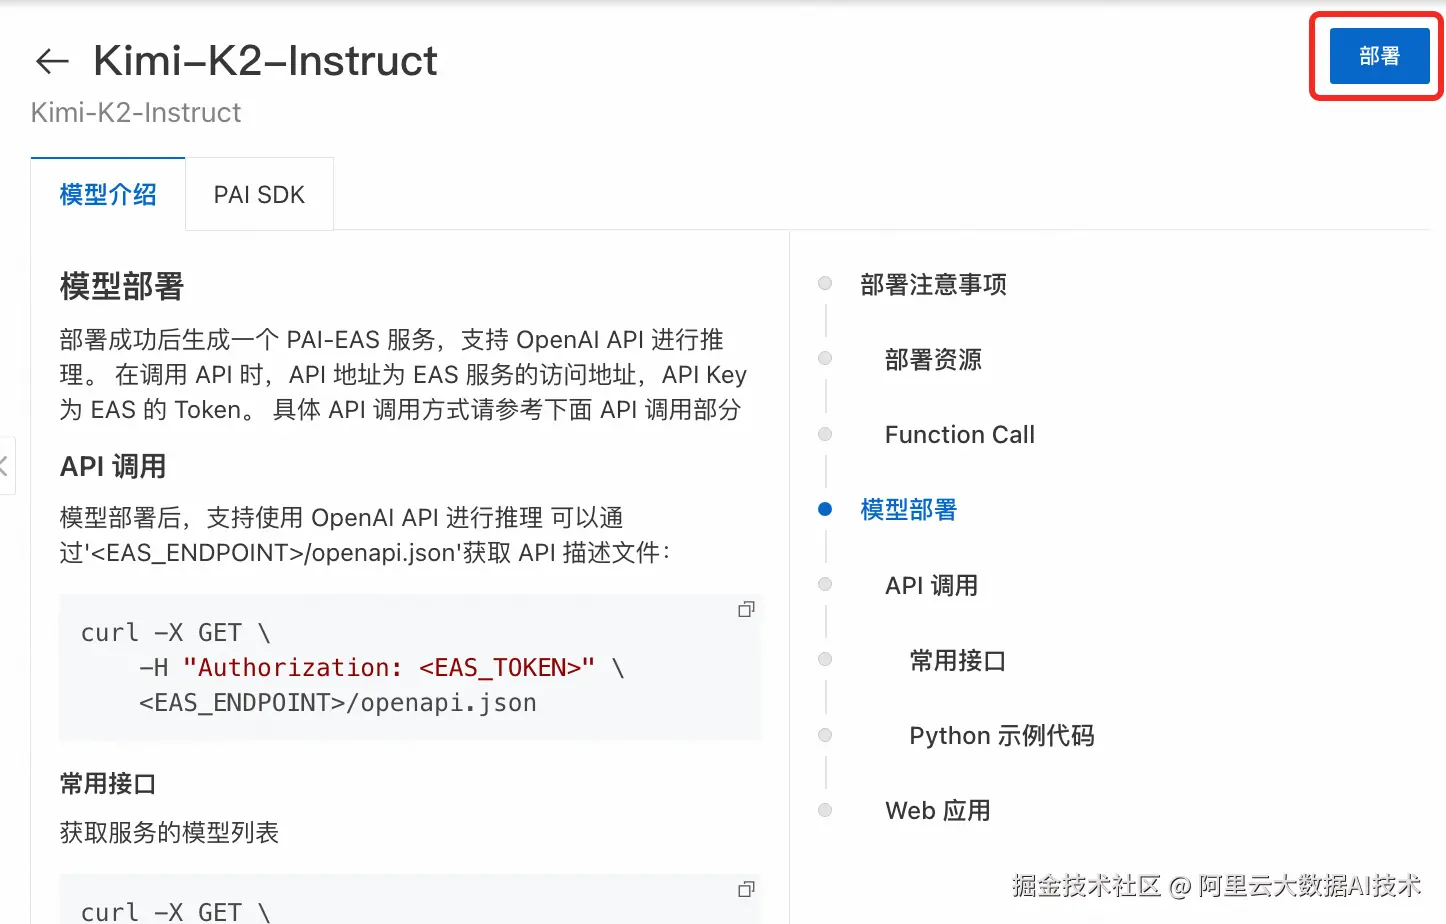
Task: Jump to 部署资源 in outline
Action: point(933,360)
